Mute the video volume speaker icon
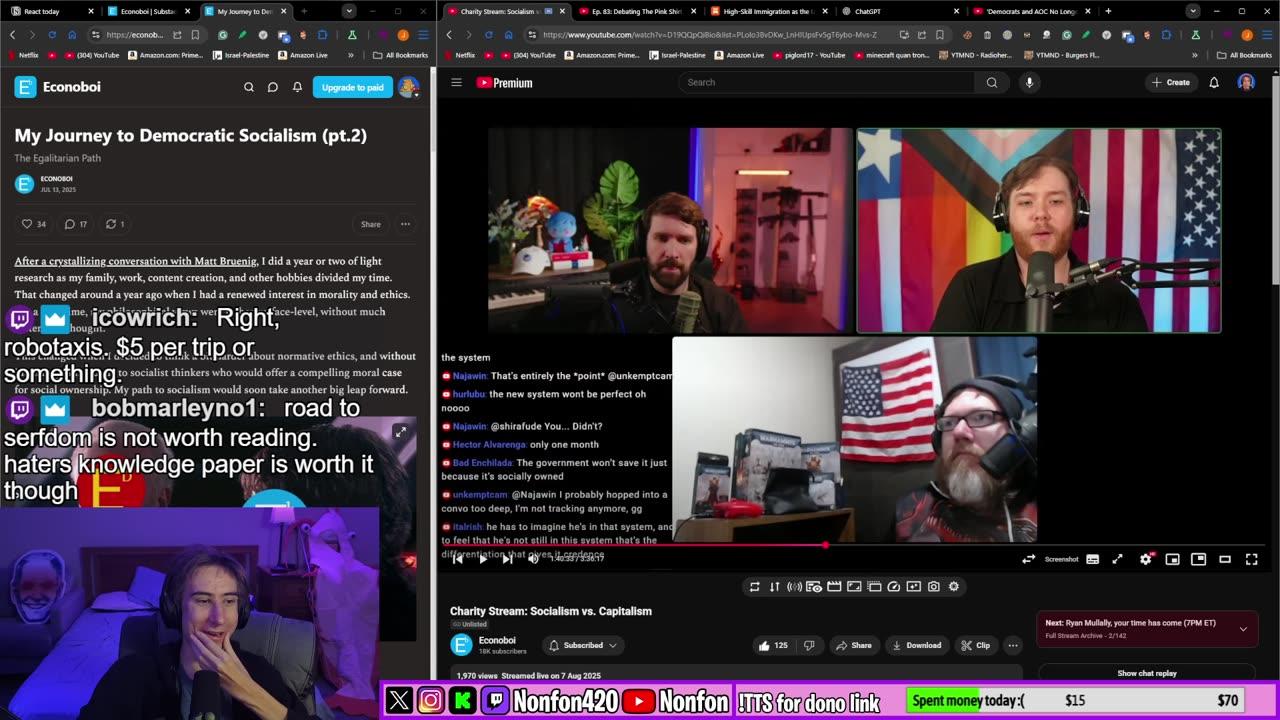Image resolution: width=1280 pixels, height=720 pixels. [x=533, y=559]
